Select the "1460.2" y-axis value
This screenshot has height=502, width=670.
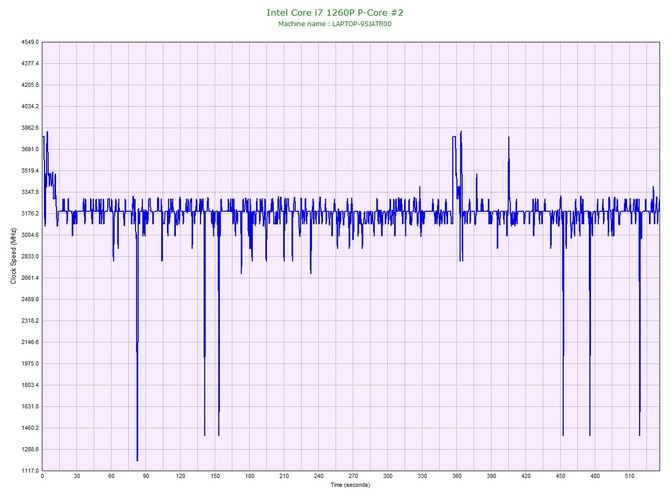click(x=30, y=428)
